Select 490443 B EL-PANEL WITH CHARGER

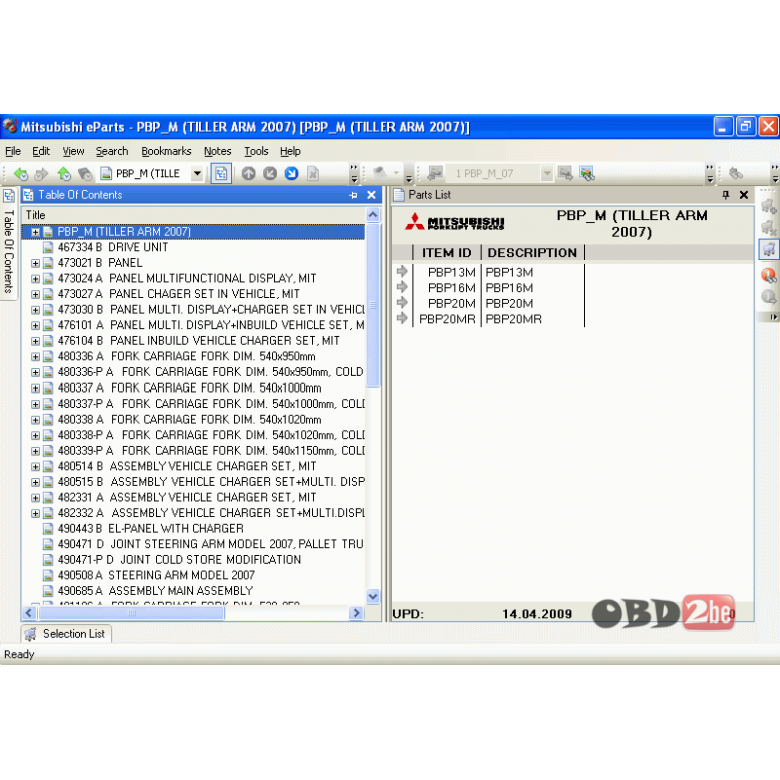click(150, 529)
